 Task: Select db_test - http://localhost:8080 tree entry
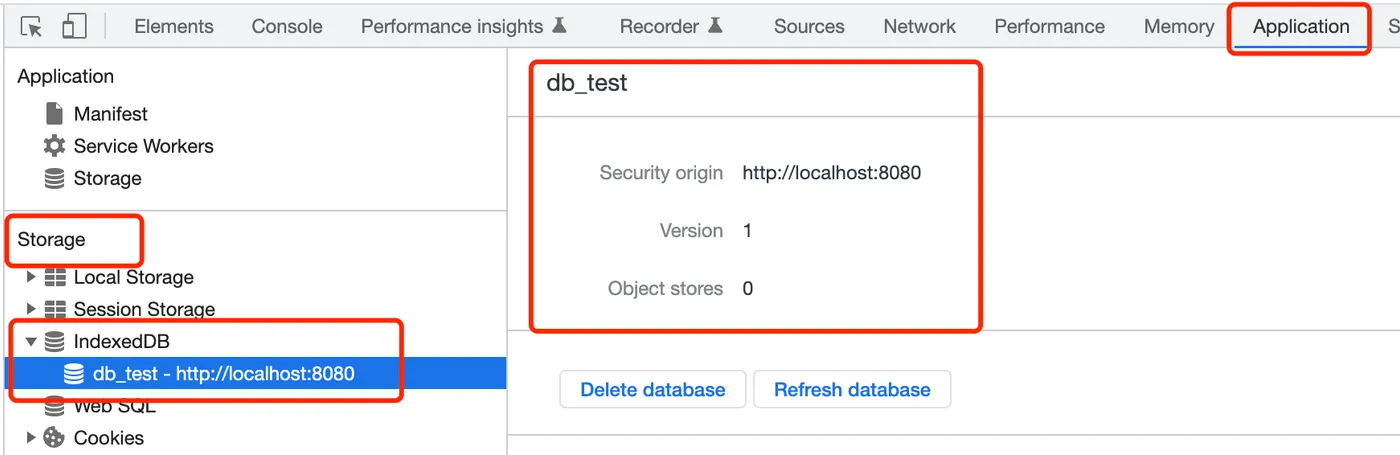(223, 374)
